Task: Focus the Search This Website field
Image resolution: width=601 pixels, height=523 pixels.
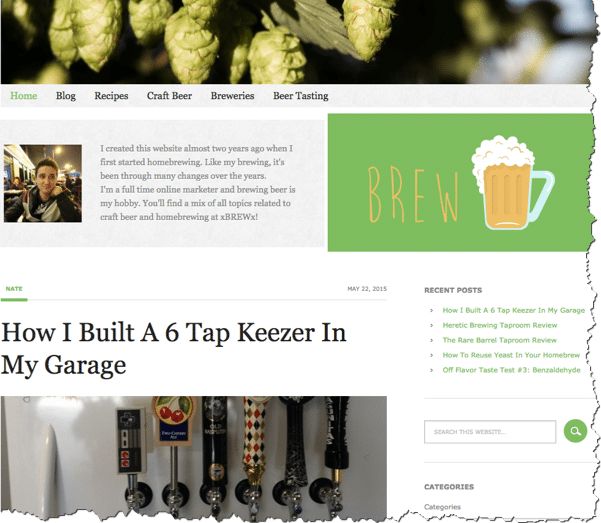Action: pyautogui.click(x=490, y=432)
